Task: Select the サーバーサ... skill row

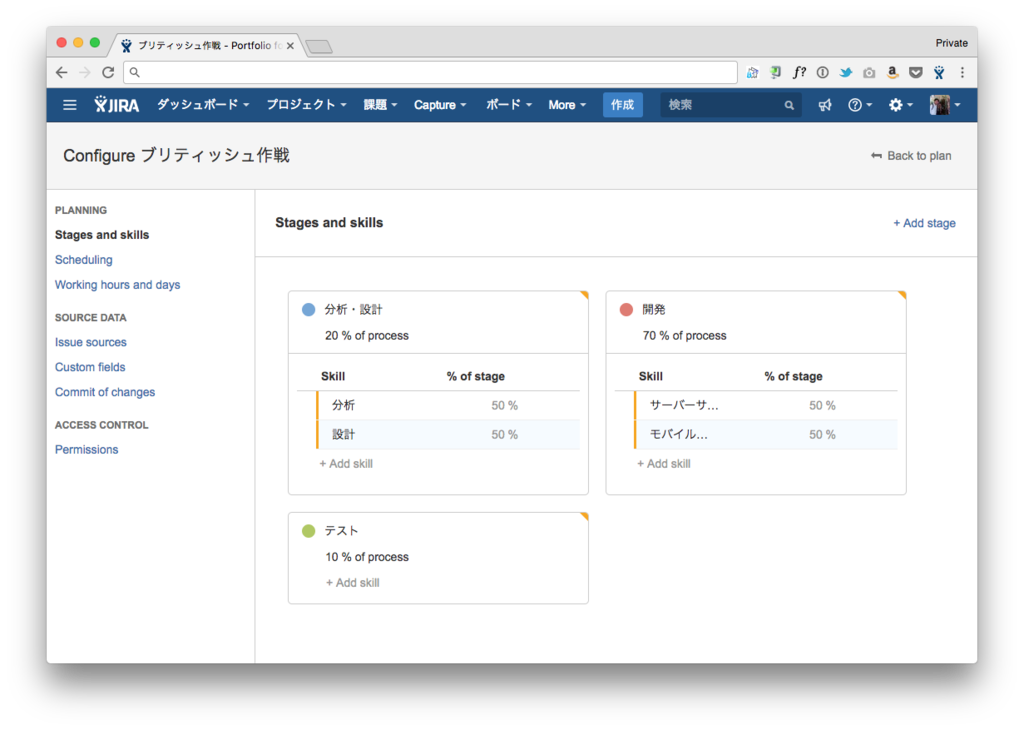Action: pyautogui.click(x=765, y=405)
